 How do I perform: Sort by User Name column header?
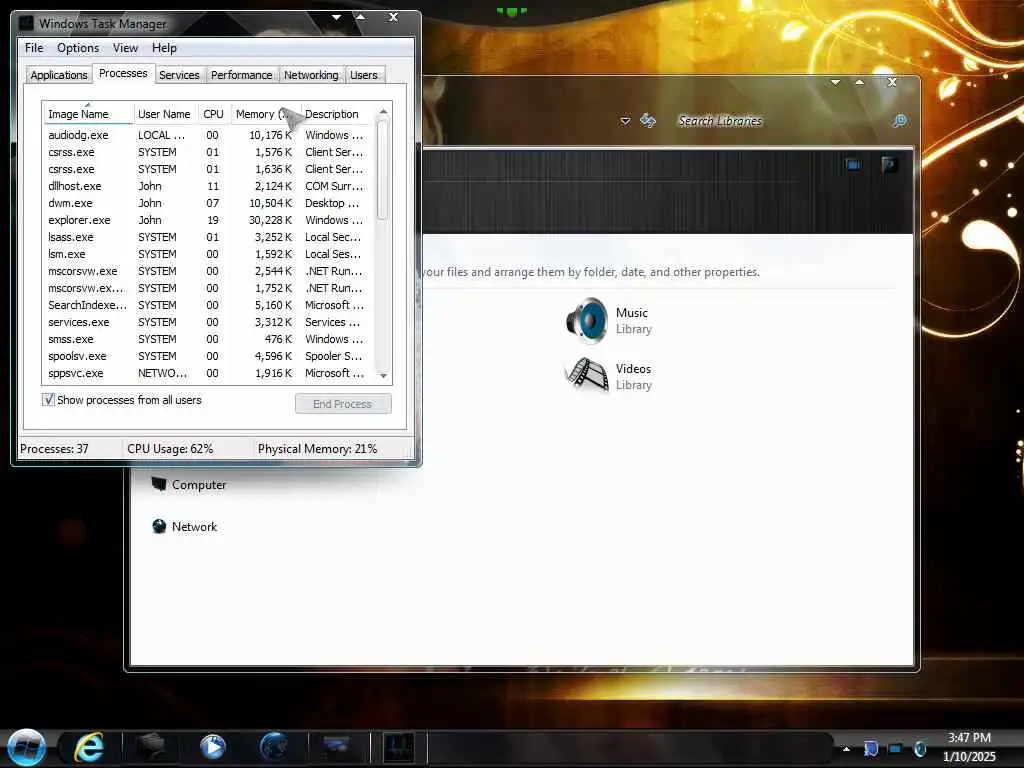(164, 114)
